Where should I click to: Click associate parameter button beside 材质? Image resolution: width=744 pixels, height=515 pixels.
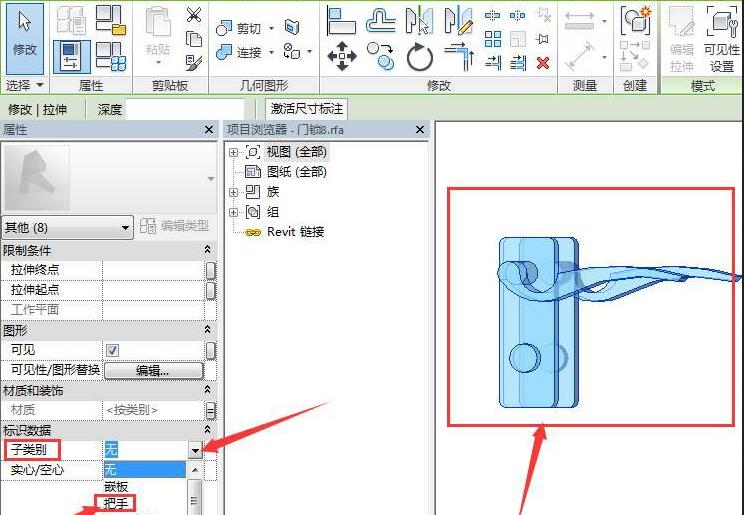click(211, 411)
